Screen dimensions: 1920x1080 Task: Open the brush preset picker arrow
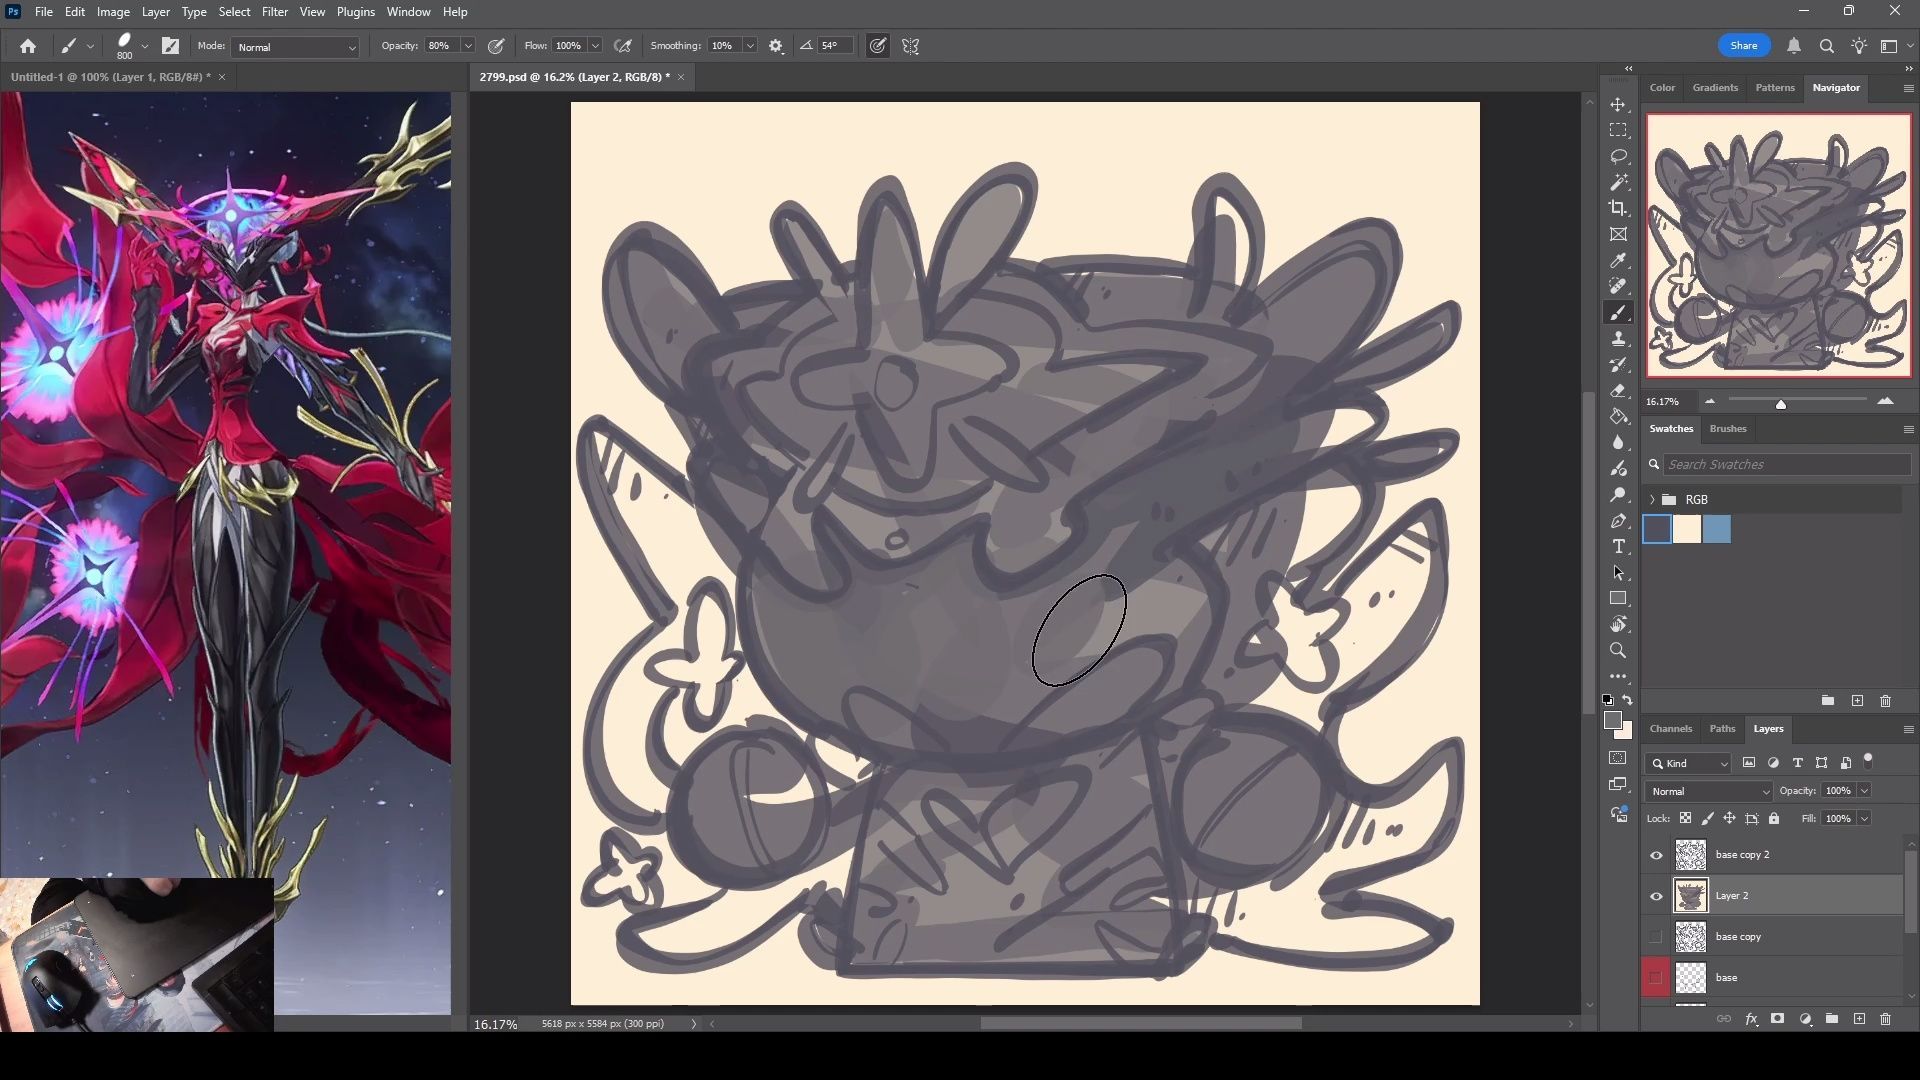tap(145, 46)
